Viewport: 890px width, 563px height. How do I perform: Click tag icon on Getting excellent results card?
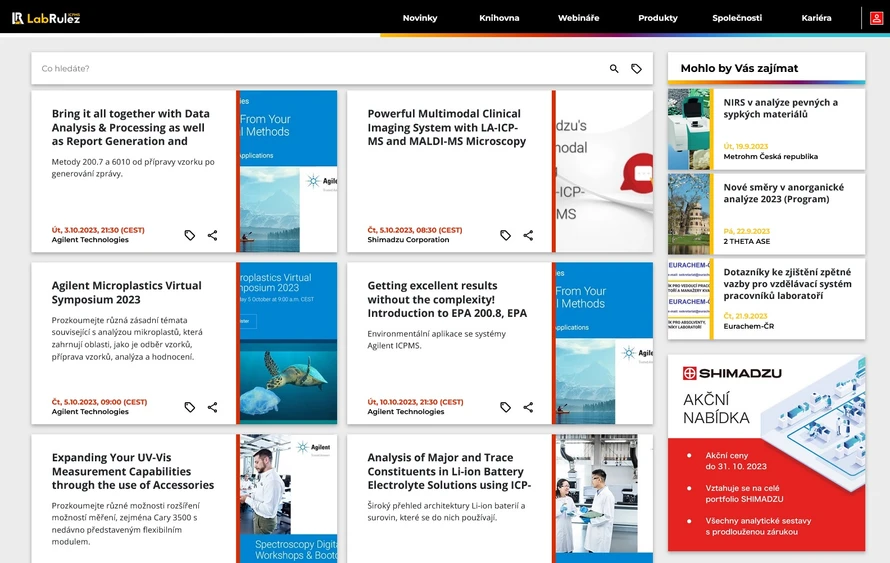click(505, 407)
